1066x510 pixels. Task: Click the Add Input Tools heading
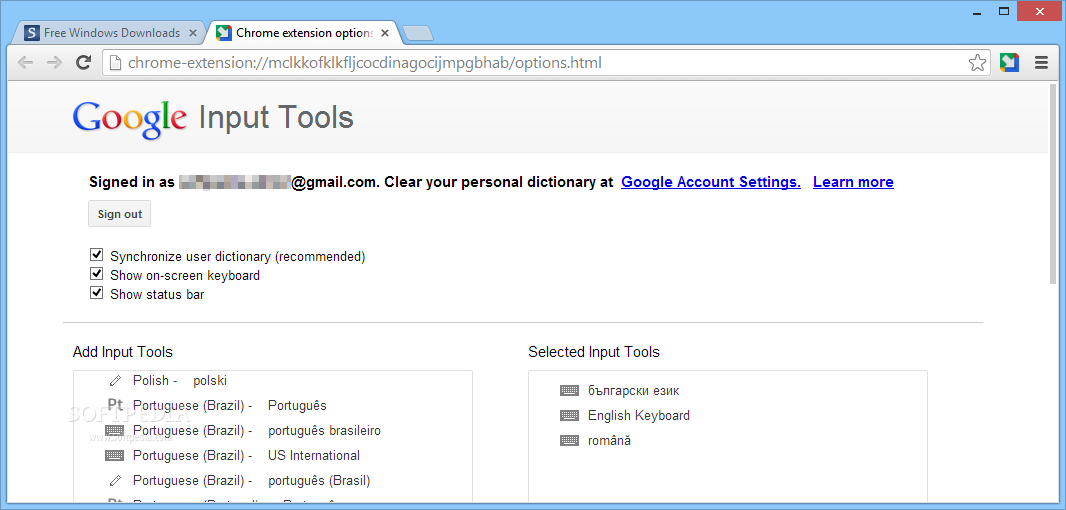click(122, 352)
